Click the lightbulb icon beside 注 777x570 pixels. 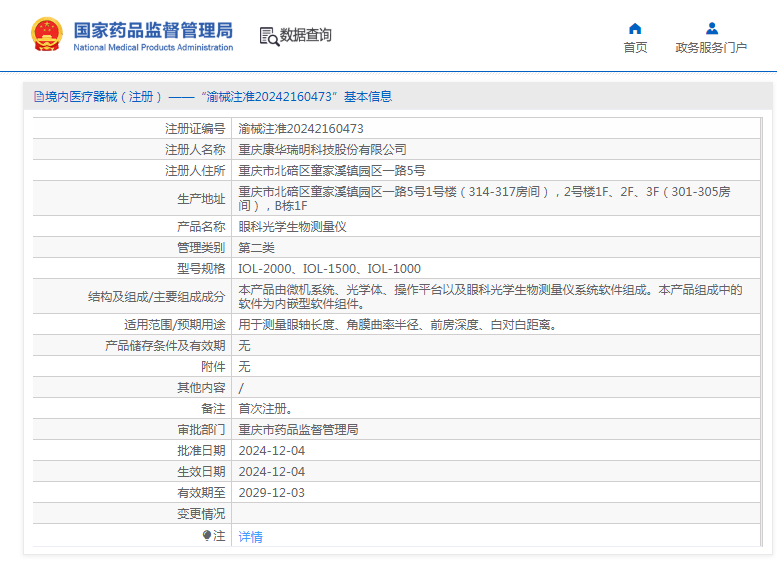click(207, 535)
